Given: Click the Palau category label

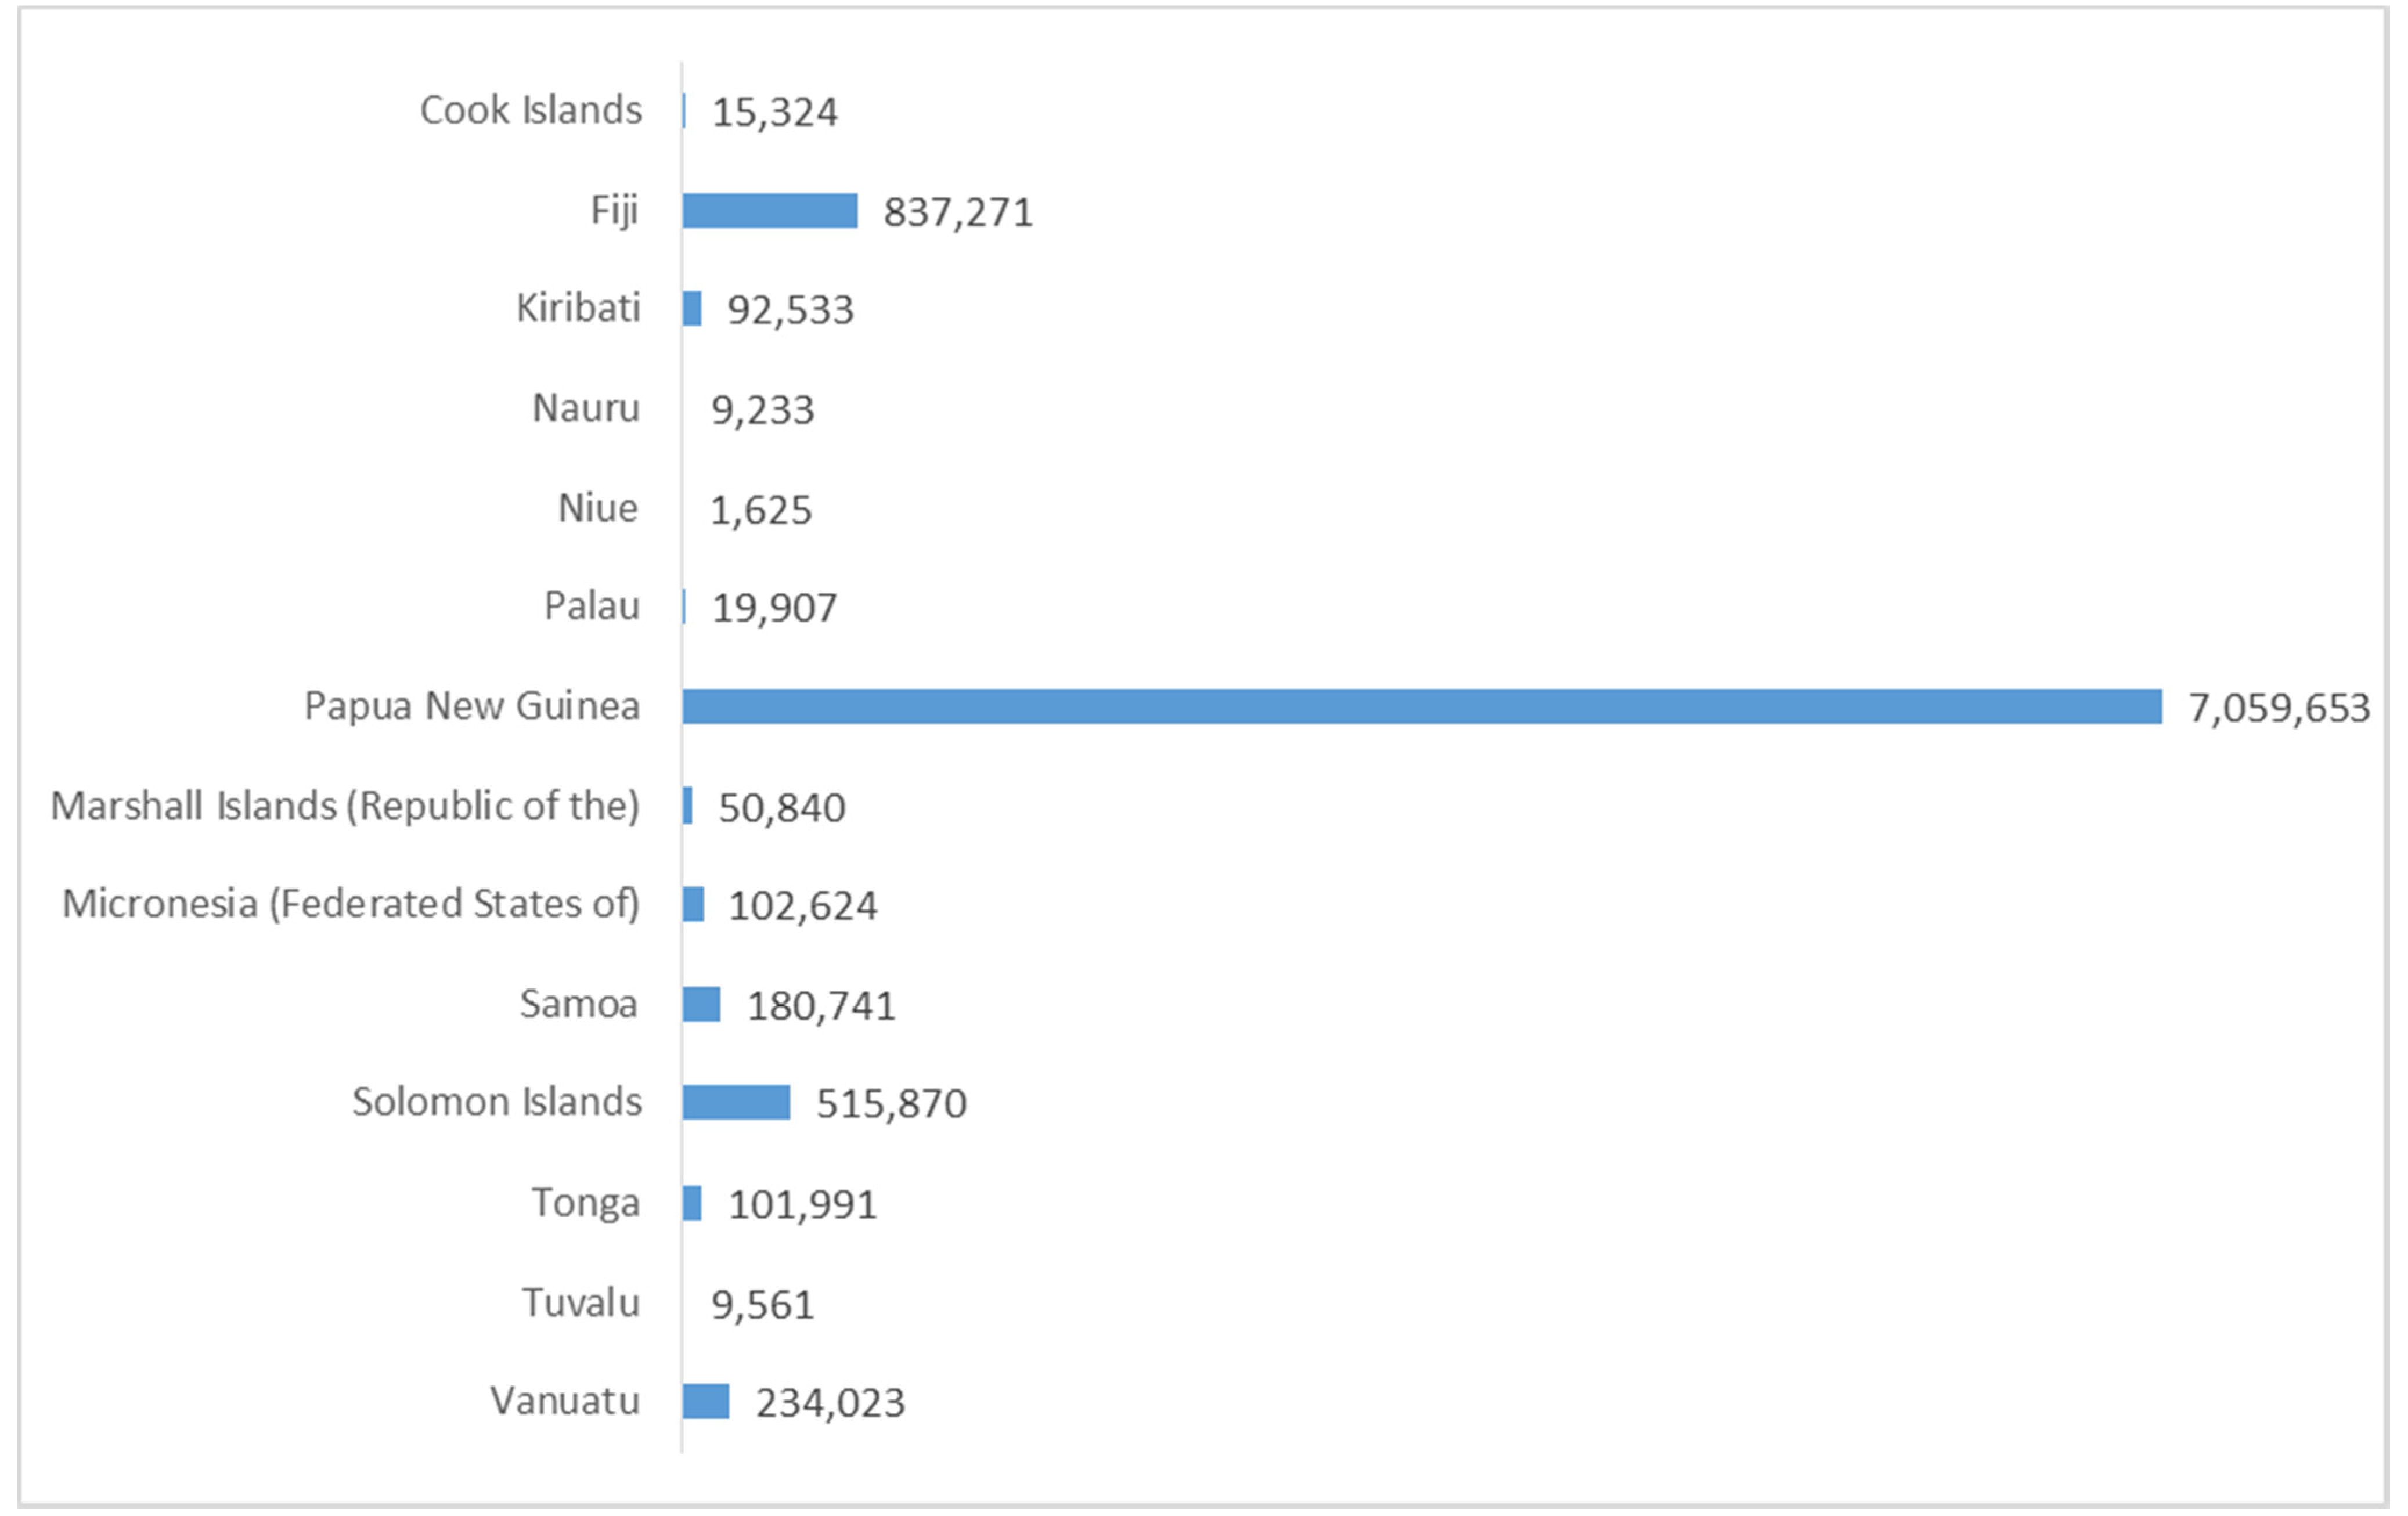Looking at the screenshot, I should [x=591, y=606].
